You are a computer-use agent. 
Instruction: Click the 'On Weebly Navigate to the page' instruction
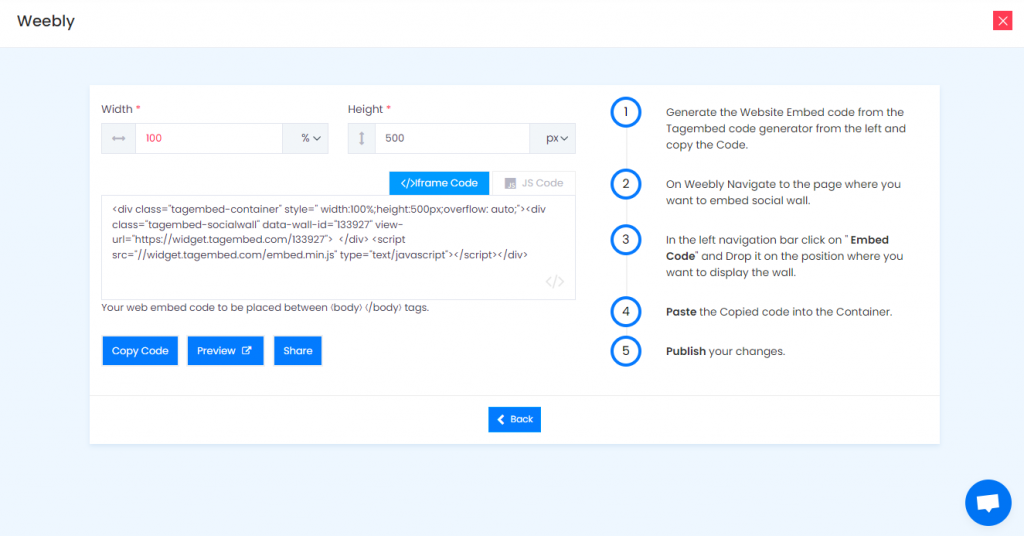[x=783, y=192]
